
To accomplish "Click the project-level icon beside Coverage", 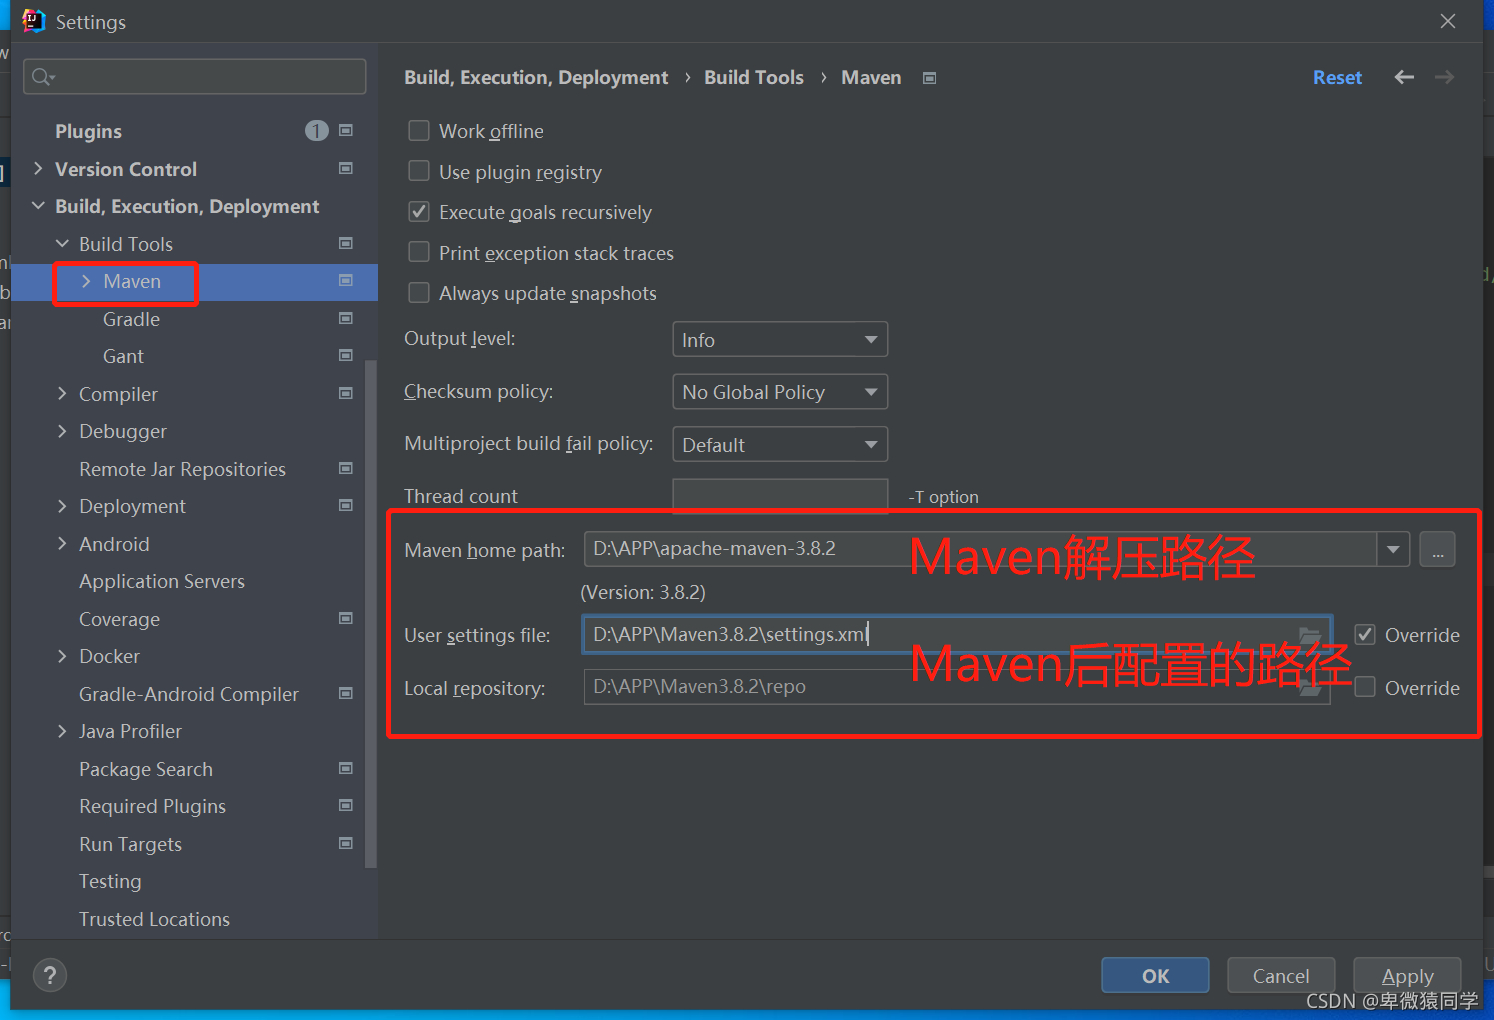I will pos(346,618).
